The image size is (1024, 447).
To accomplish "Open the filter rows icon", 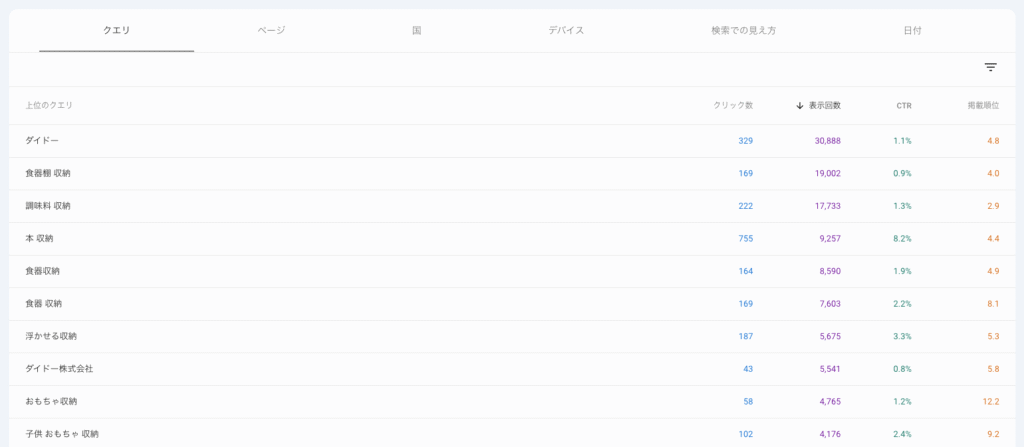I will [x=990, y=67].
